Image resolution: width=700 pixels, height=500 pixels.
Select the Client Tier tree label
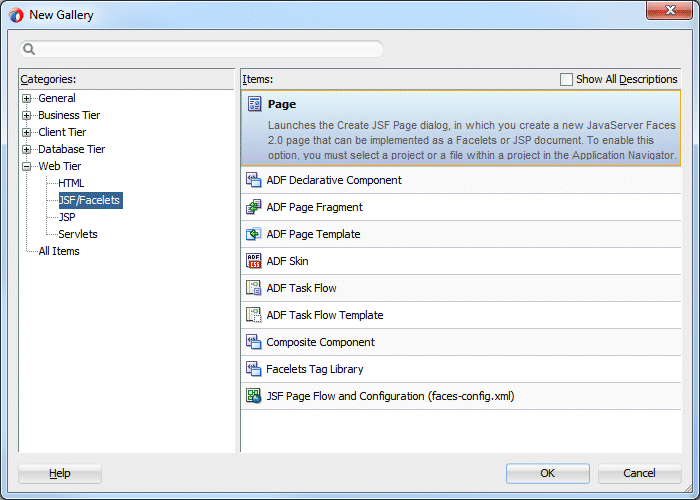tap(62, 132)
